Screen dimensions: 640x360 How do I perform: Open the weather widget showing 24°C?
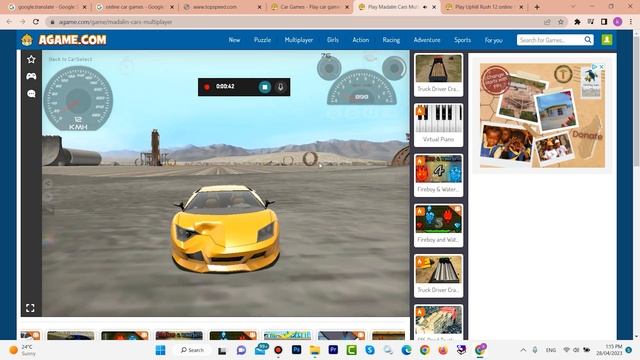point(24,350)
